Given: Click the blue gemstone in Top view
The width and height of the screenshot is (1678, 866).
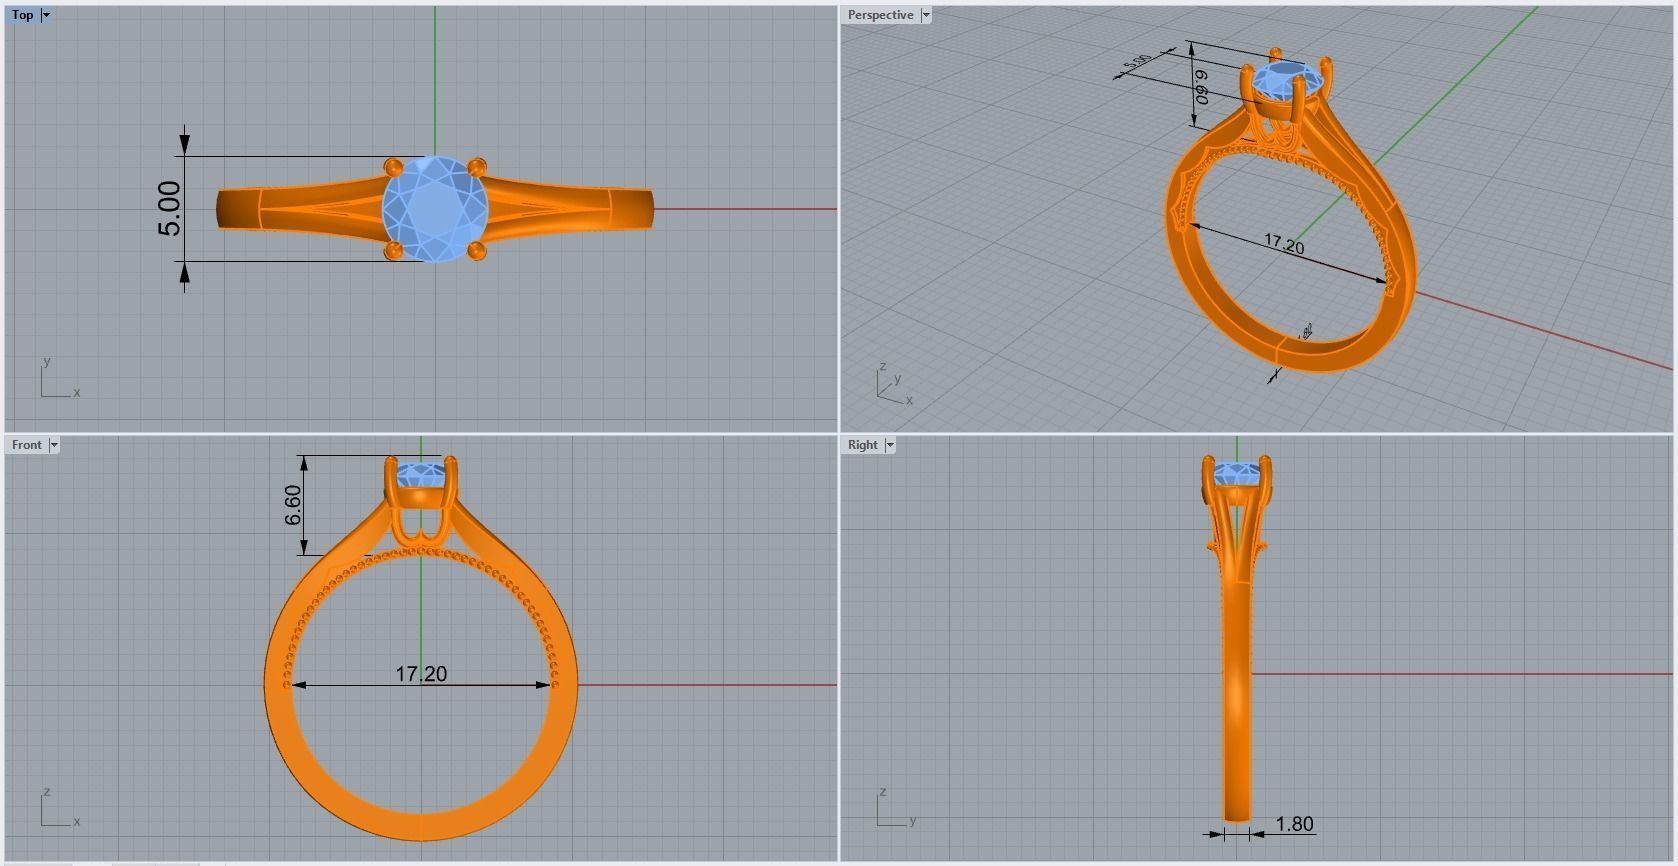Looking at the screenshot, I should coord(435,209).
